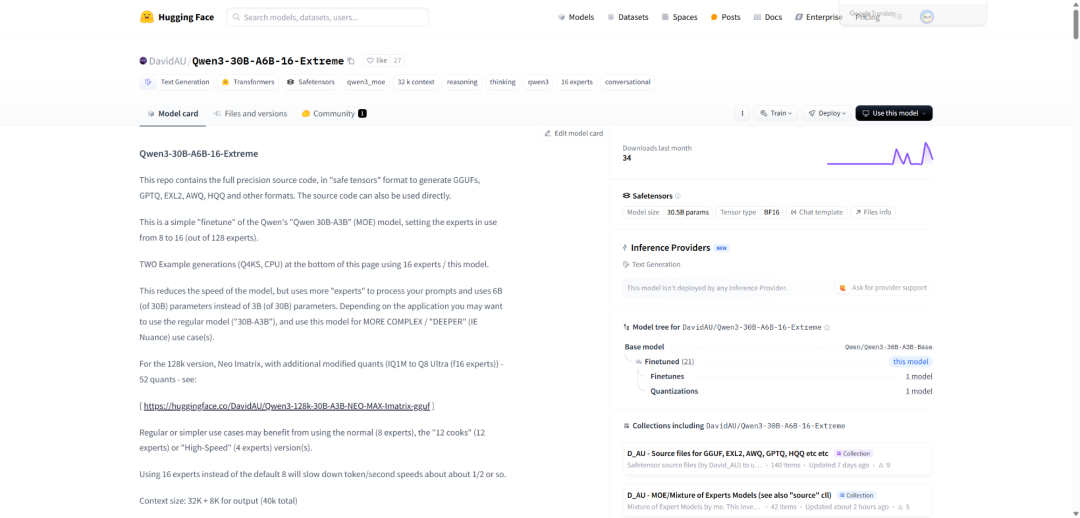Image resolution: width=1080 pixels, height=518 pixels.
Task: Click the Model size 30.5B params badge
Action: (x=667, y=212)
